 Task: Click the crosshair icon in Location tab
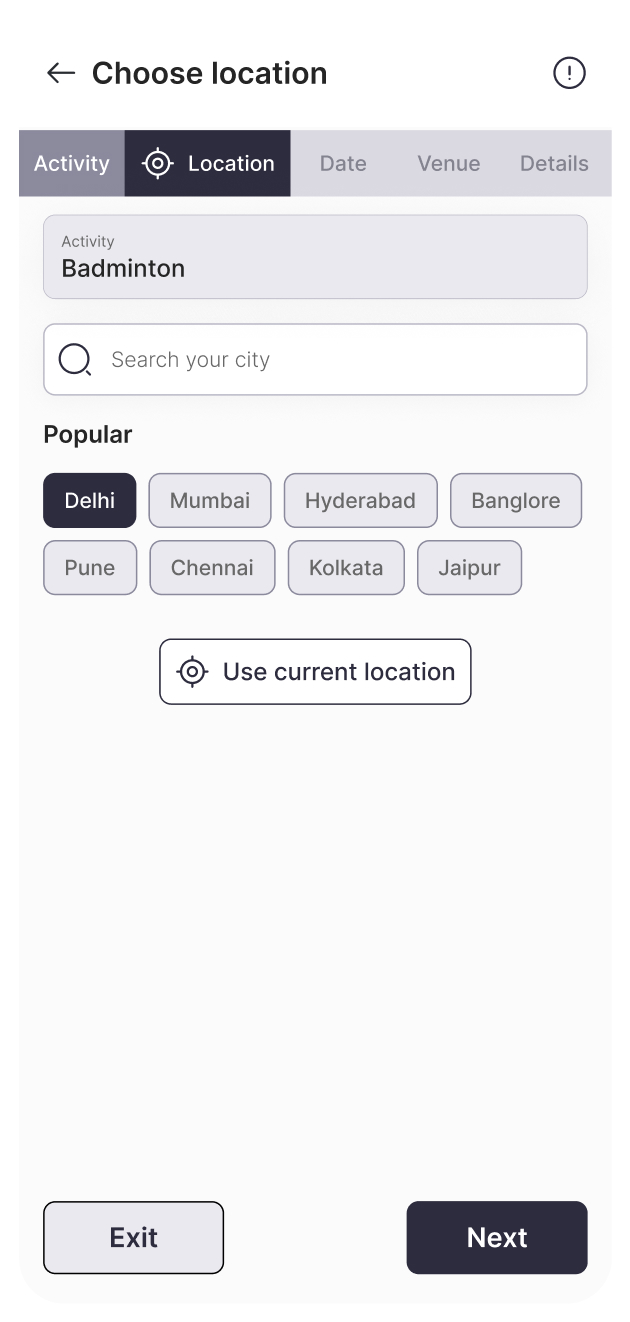[158, 163]
